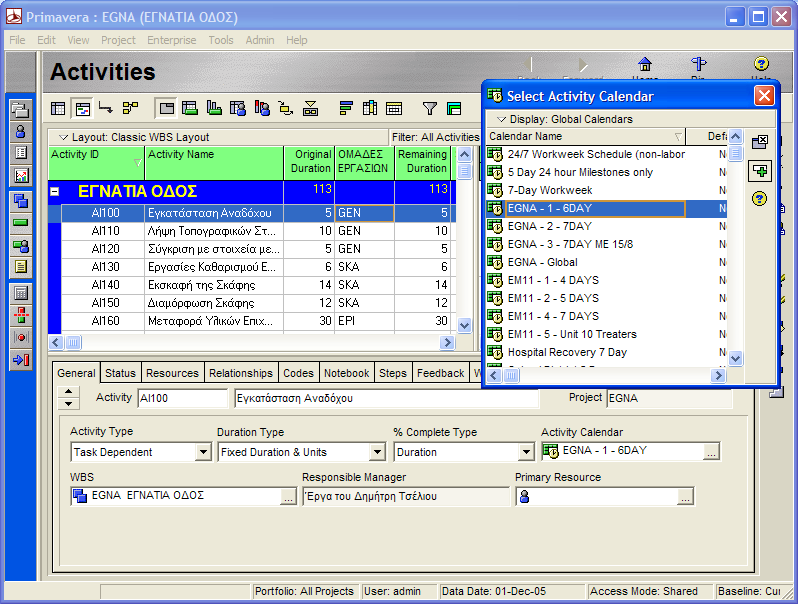Open the Tools menu

point(221,40)
